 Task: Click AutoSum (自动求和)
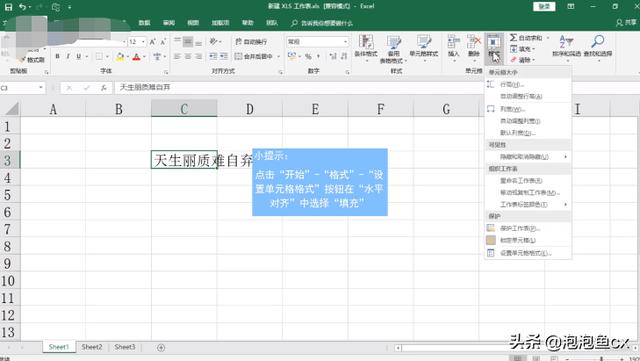[526, 38]
